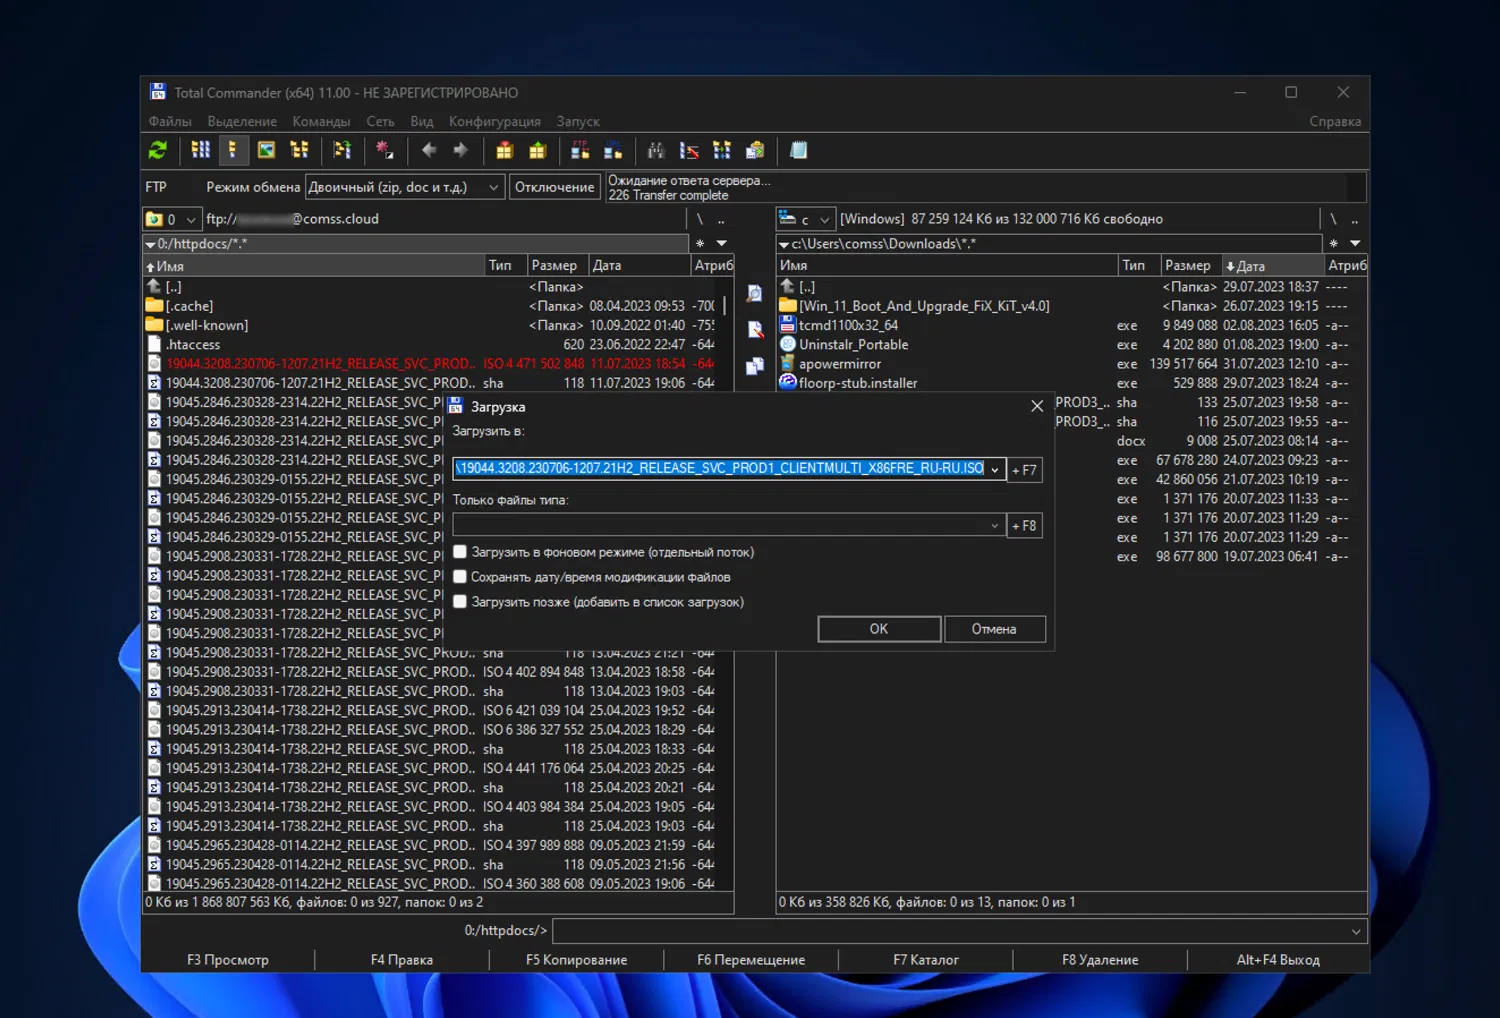Click the green Refresh (reread source) toolbar icon
Image resolution: width=1500 pixels, height=1018 pixels.
(158, 150)
